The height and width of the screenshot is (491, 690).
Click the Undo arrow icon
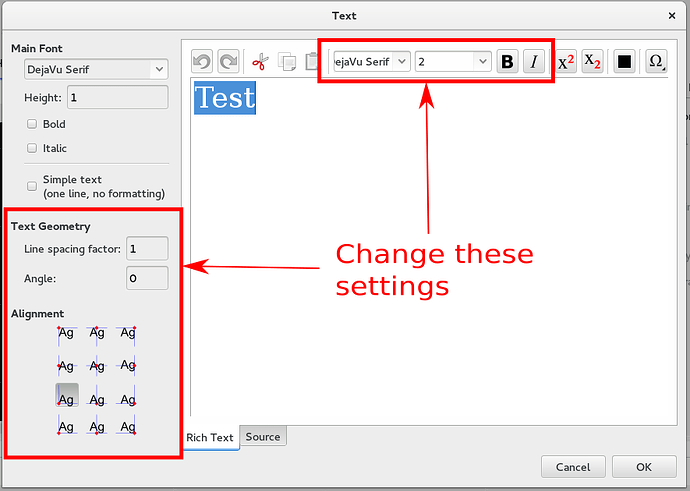(x=203, y=61)
